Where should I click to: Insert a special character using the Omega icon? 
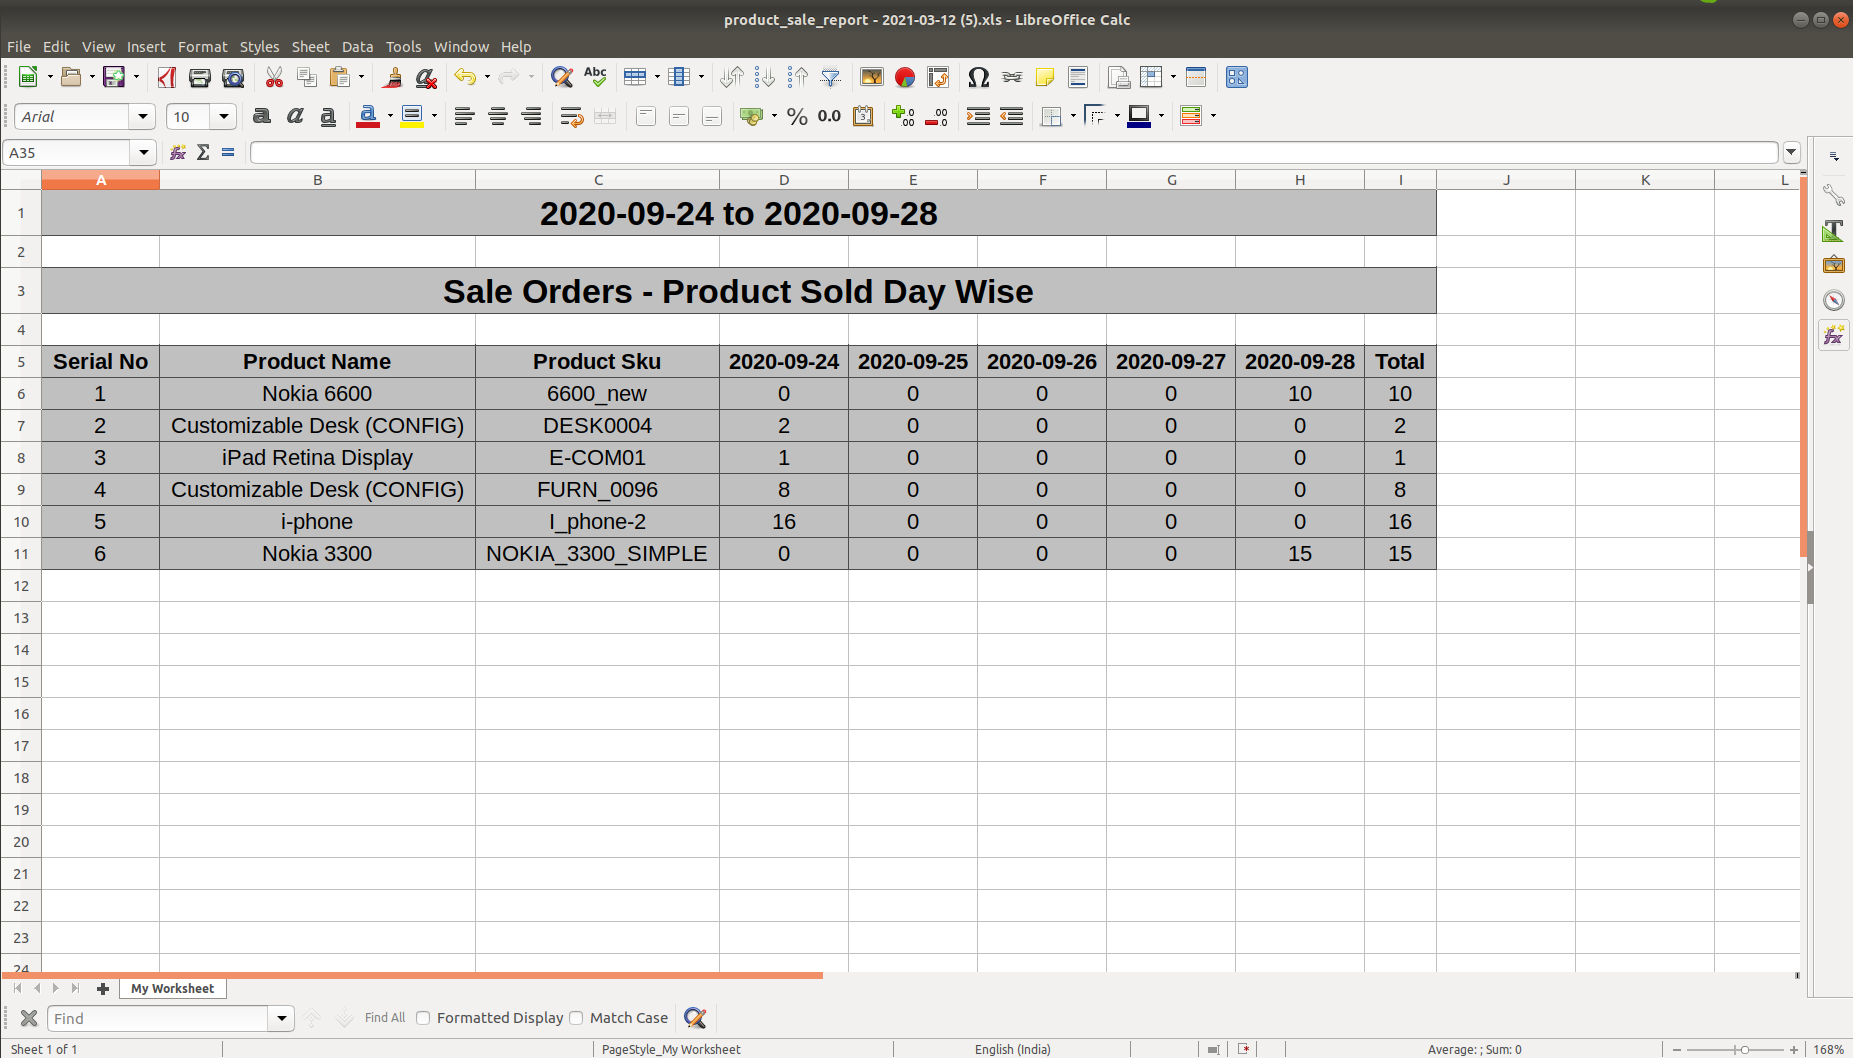(979, 77)
